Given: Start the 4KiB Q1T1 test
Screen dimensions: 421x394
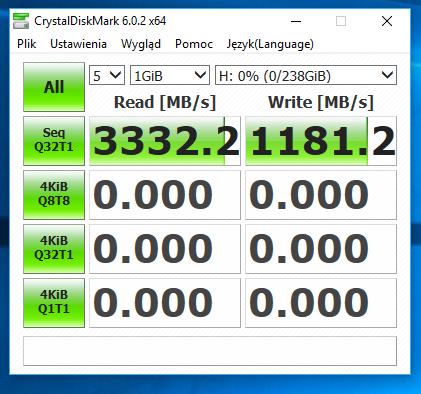Looking at the screenshot, I should click(x=54, y=303).
